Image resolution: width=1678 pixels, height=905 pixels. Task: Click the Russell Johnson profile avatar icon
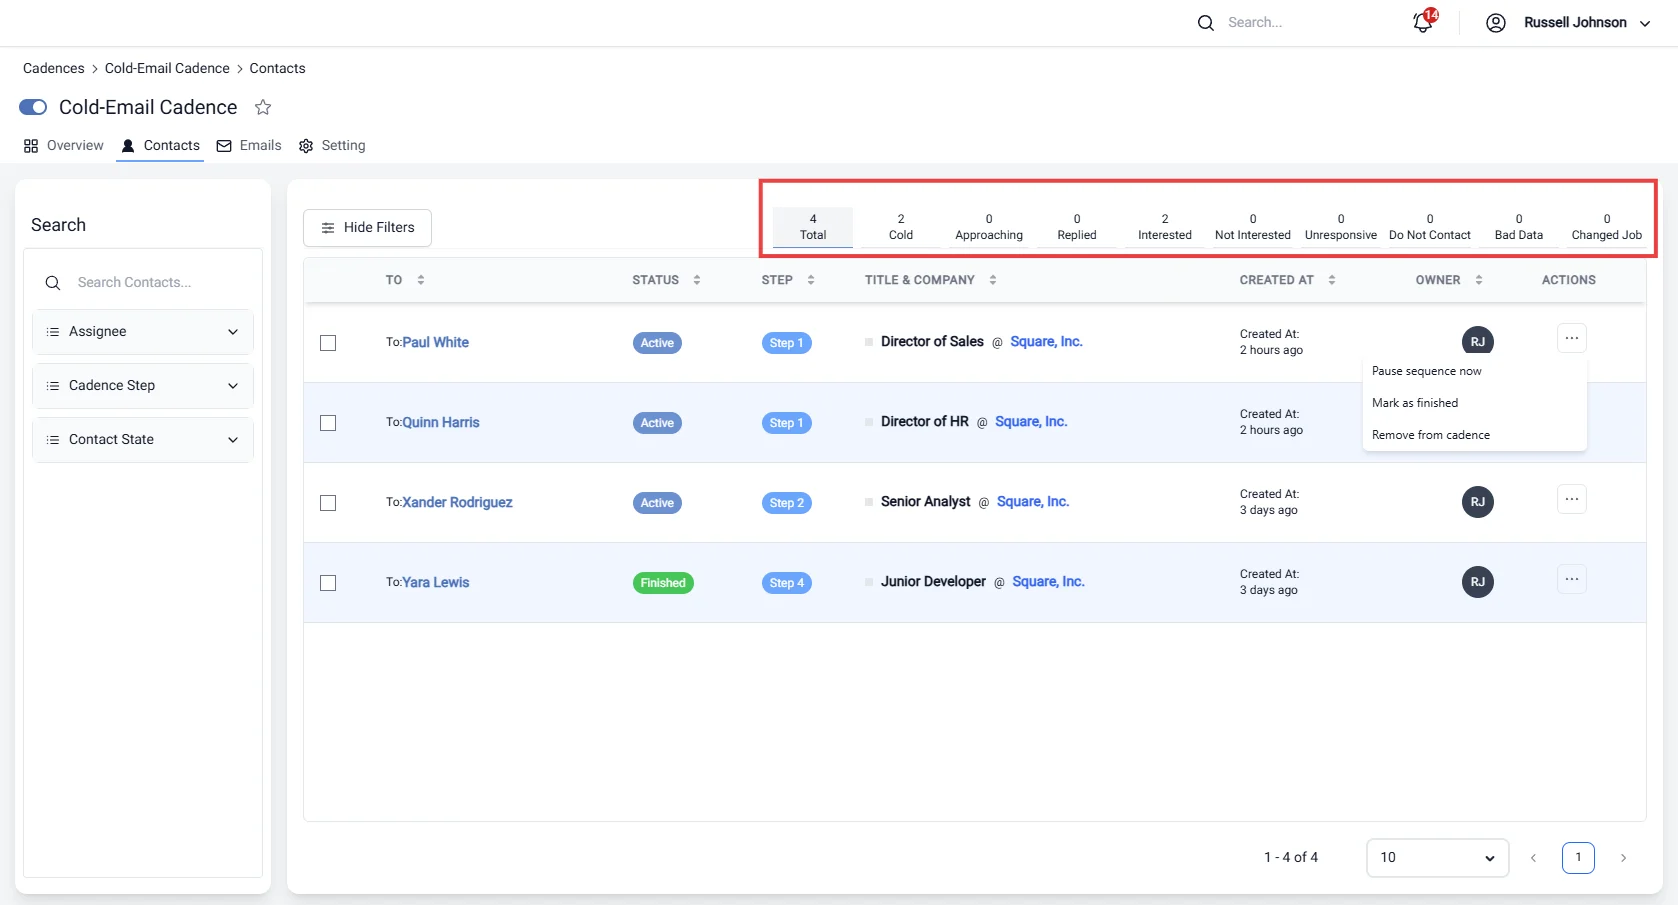coord(1496,23)
